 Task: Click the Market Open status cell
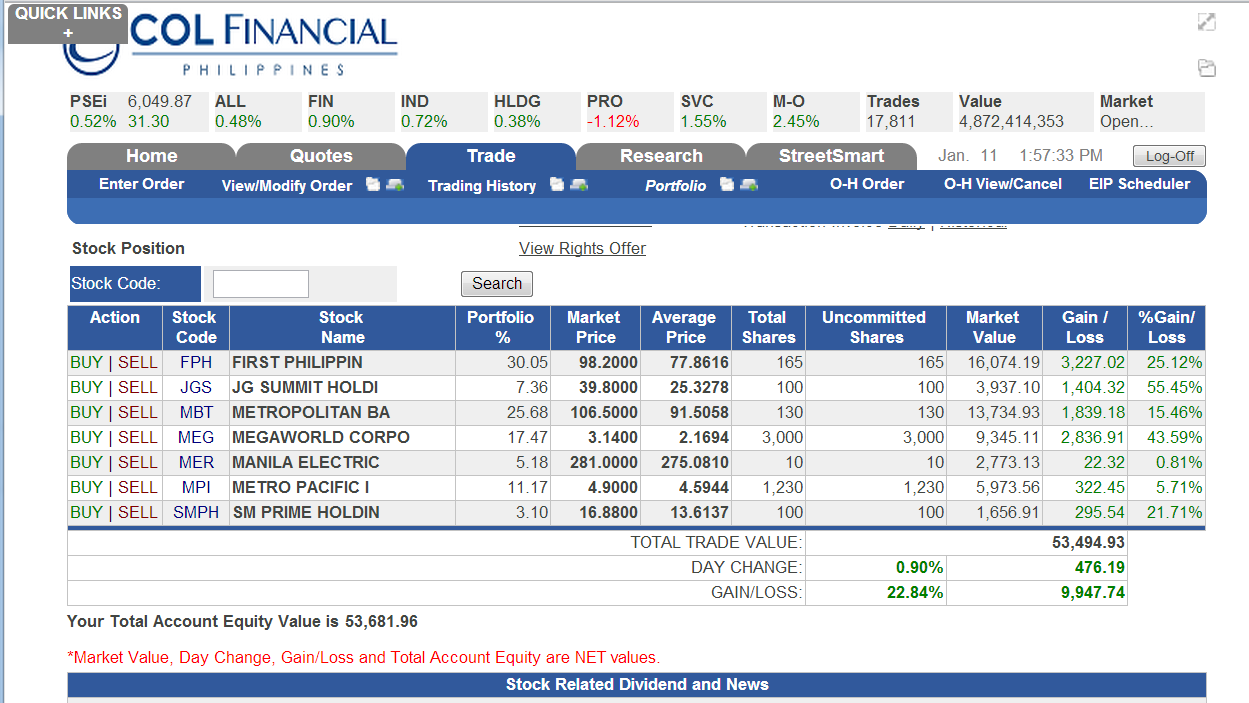coord(1151,111)
